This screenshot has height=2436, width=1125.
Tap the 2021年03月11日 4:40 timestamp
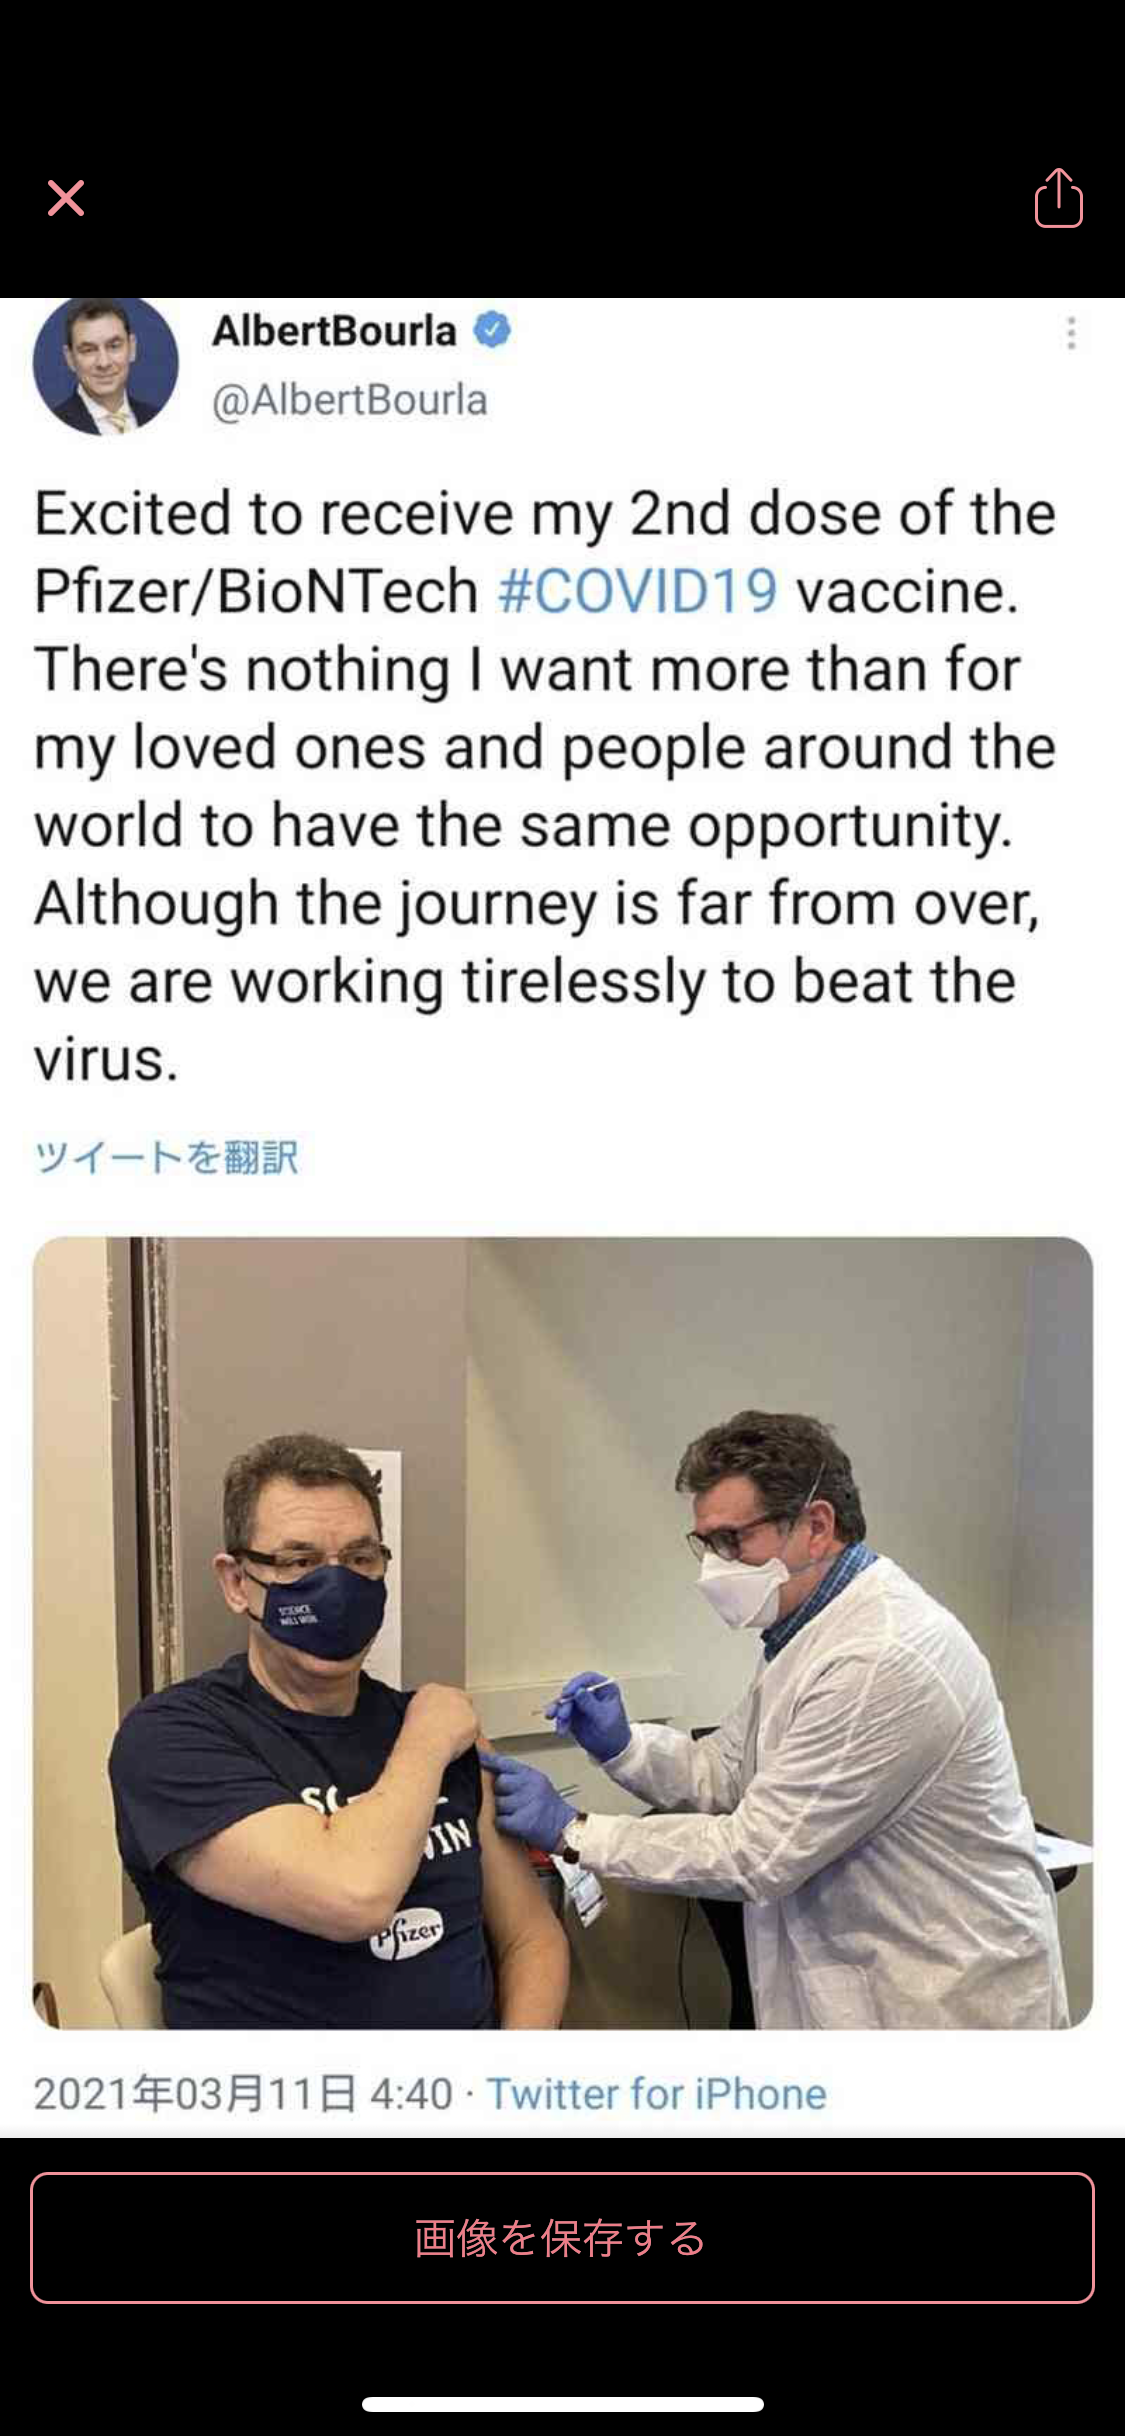[243, 2094]
